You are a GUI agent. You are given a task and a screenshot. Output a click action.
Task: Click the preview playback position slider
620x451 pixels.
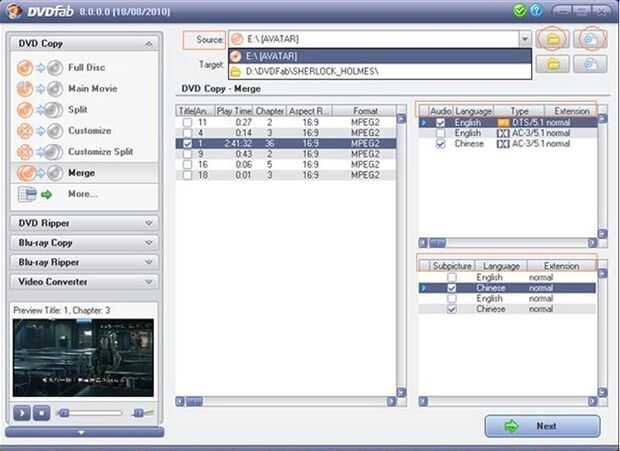pyautogui.click(x=91, y=413)
